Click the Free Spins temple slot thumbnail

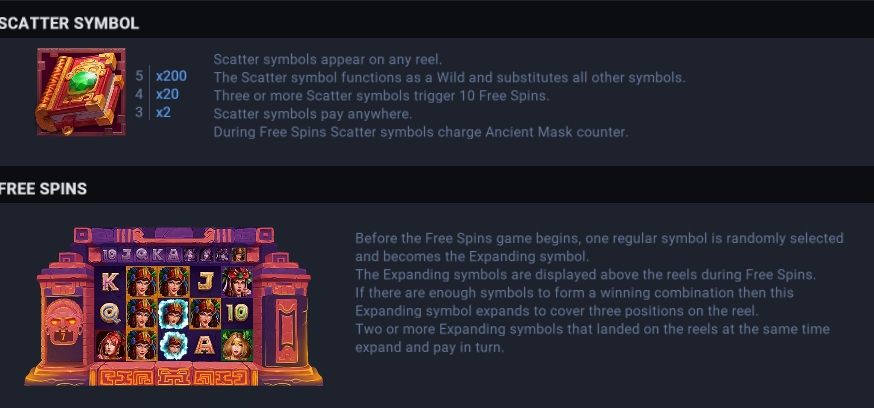click(173, 306)
